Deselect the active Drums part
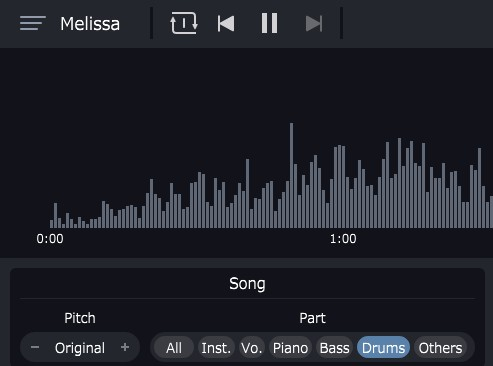The image size is (493, 366). (383, 348)
